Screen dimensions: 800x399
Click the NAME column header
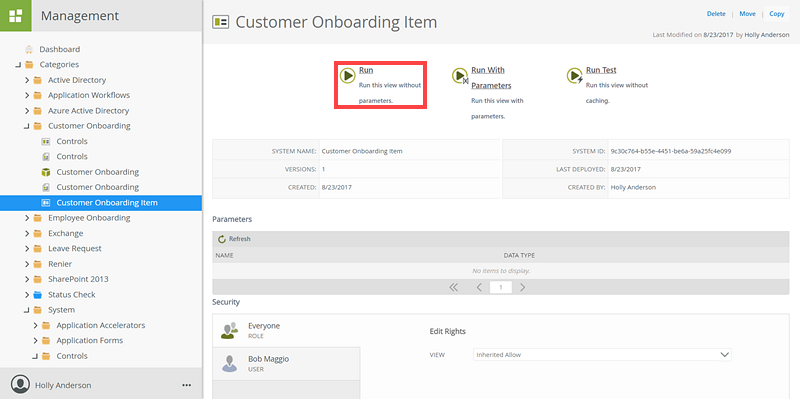[x=224, y=255]
